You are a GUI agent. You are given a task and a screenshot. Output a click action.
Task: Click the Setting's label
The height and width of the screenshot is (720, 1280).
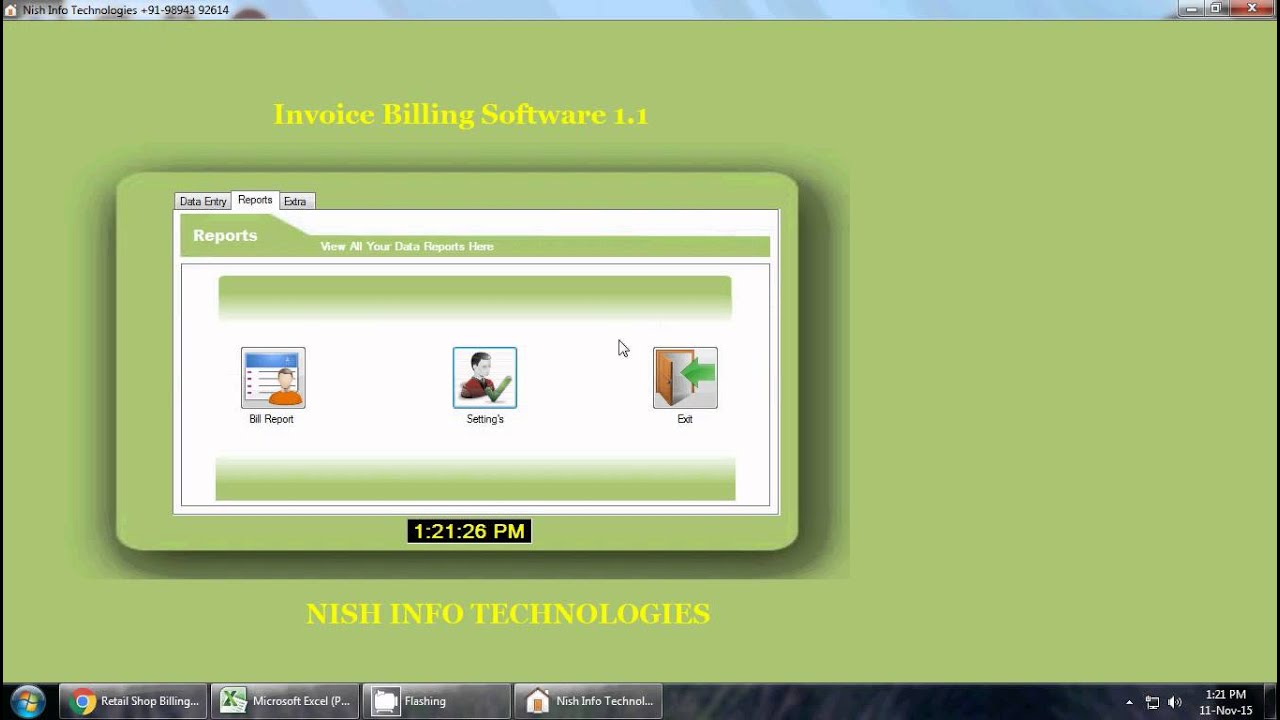[485, 419]
